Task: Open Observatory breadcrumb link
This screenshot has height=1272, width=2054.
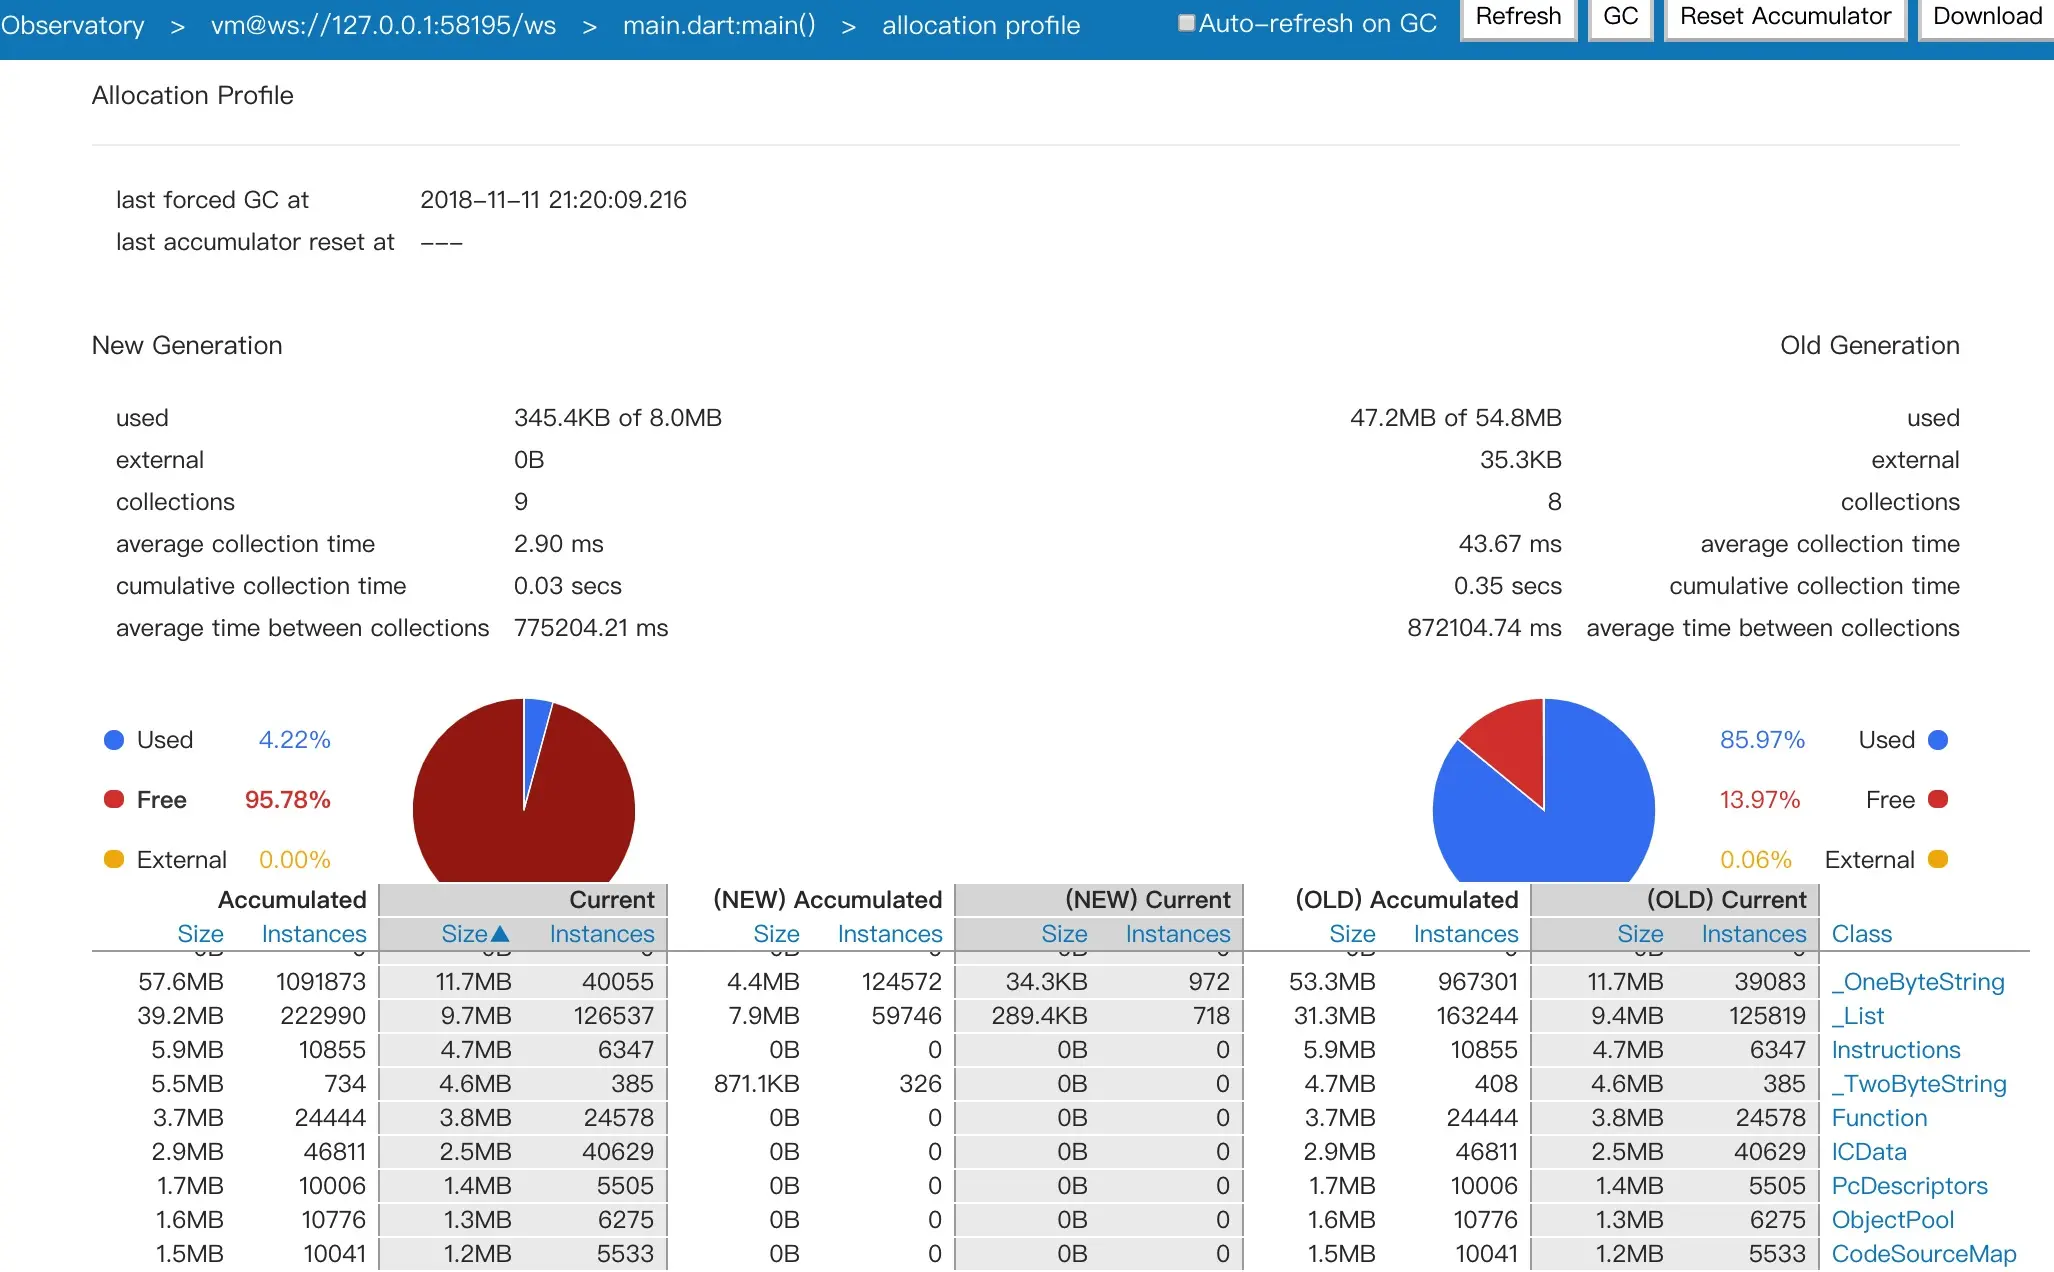Action: pos(72,25)
